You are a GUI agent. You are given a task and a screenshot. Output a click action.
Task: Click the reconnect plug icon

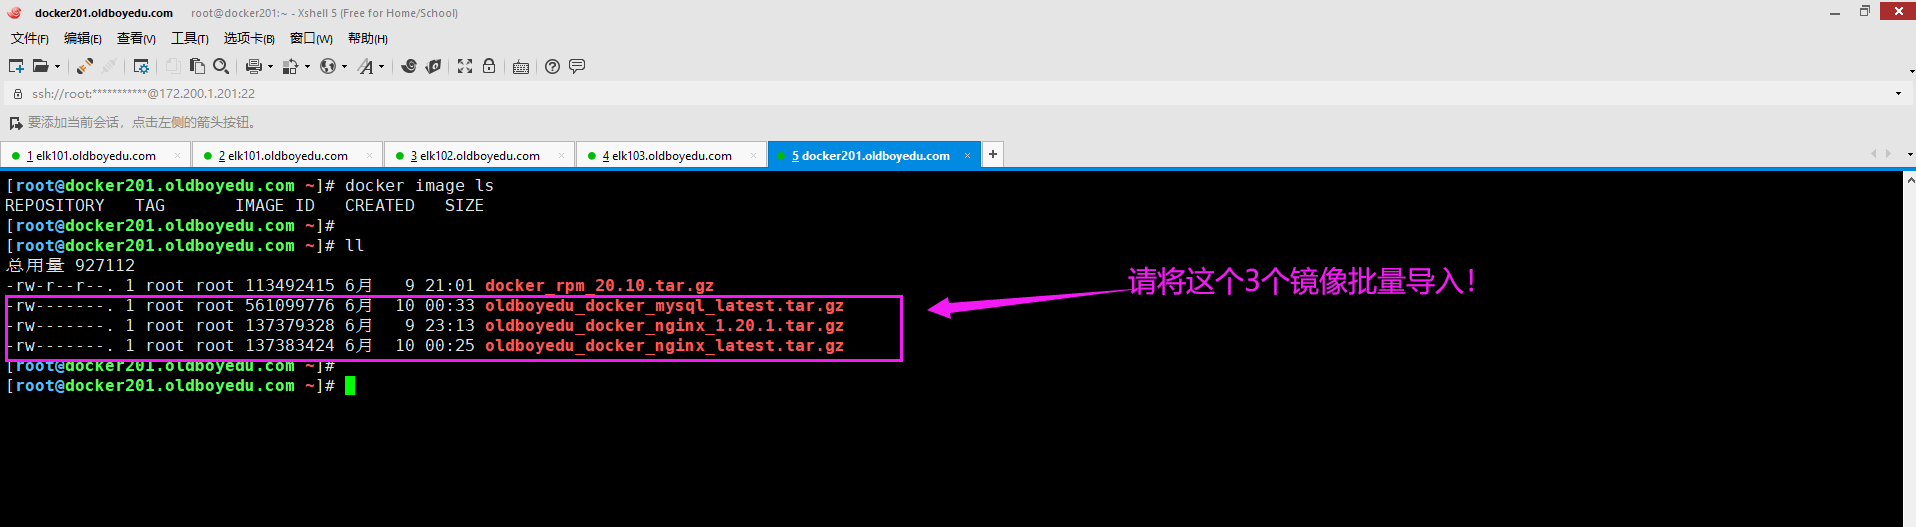tap(85, 66)
